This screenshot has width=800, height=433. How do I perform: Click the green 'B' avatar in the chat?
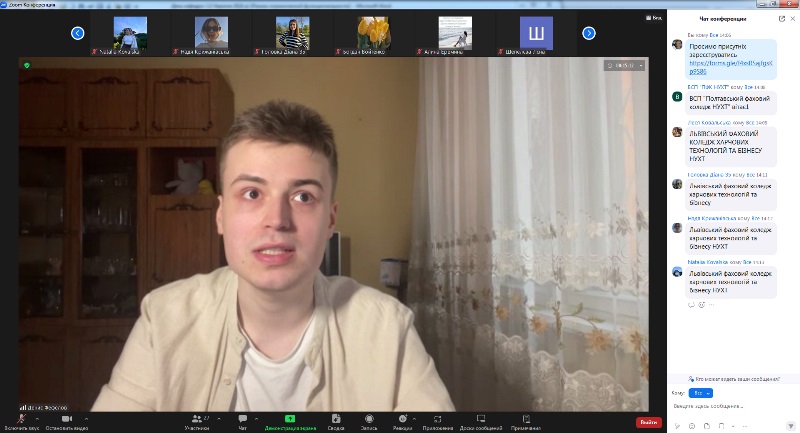point(677,97)
